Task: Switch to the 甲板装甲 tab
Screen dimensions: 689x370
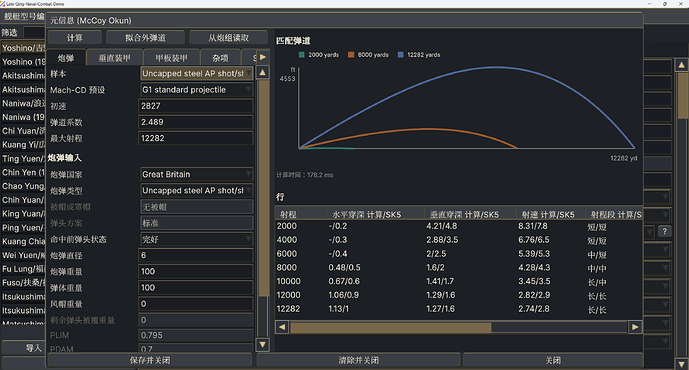Action: click(x=171, y=58)
